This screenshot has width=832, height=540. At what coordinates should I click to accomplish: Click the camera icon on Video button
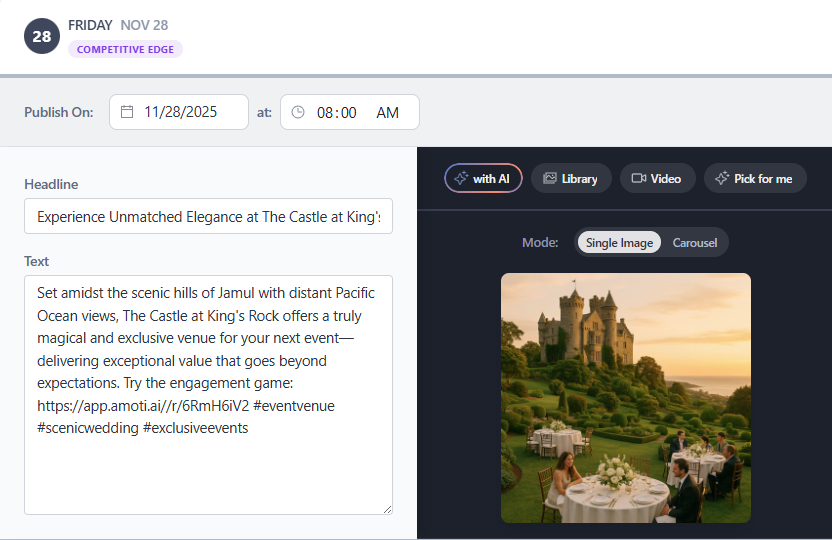click(638, 178)
